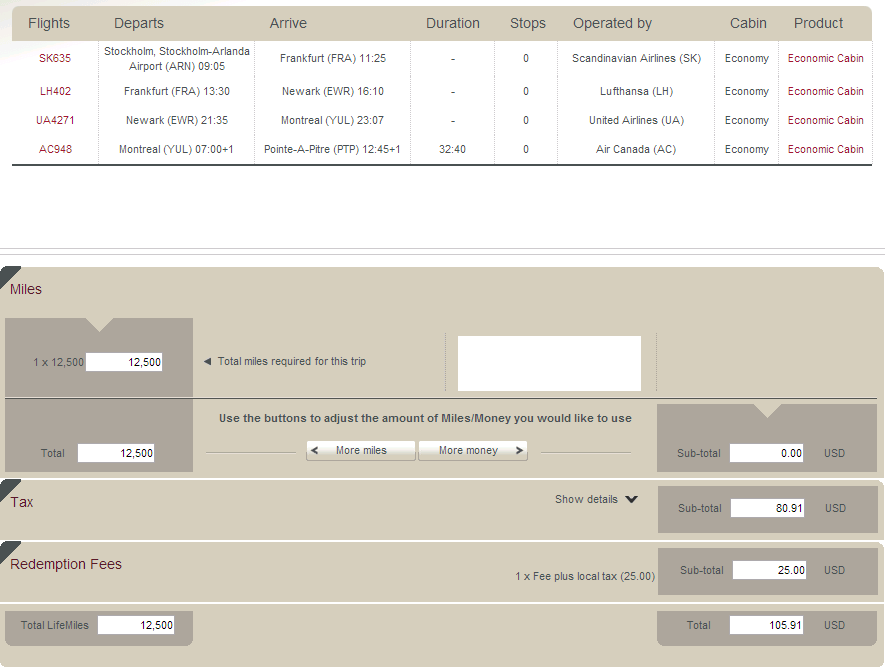Click the triangle beside Total miles required
Image resolution: width=885 pixels, height=669 pixels.
208,362
